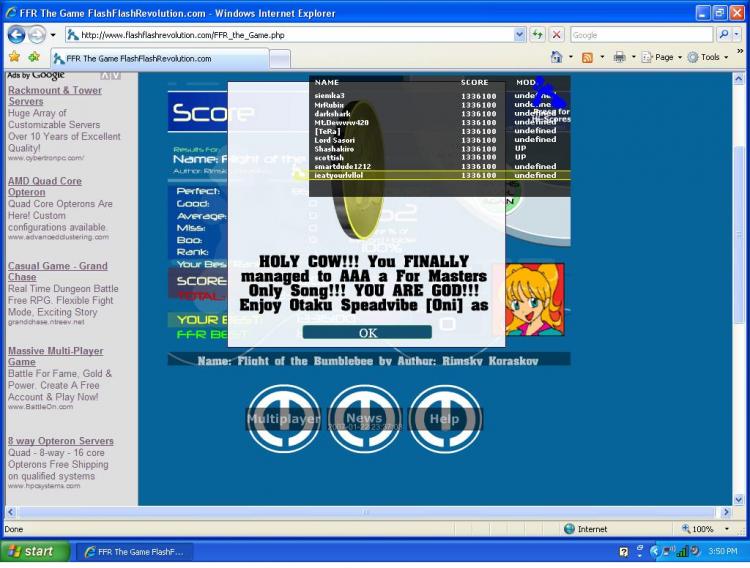Click the 100% zoom level button
Screen dimensions: 750x568
(698, 529)
